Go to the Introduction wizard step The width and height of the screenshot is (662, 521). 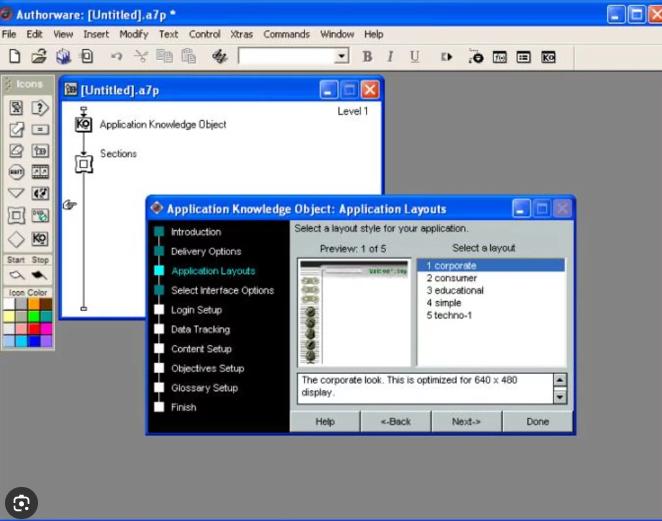[196, 232]
